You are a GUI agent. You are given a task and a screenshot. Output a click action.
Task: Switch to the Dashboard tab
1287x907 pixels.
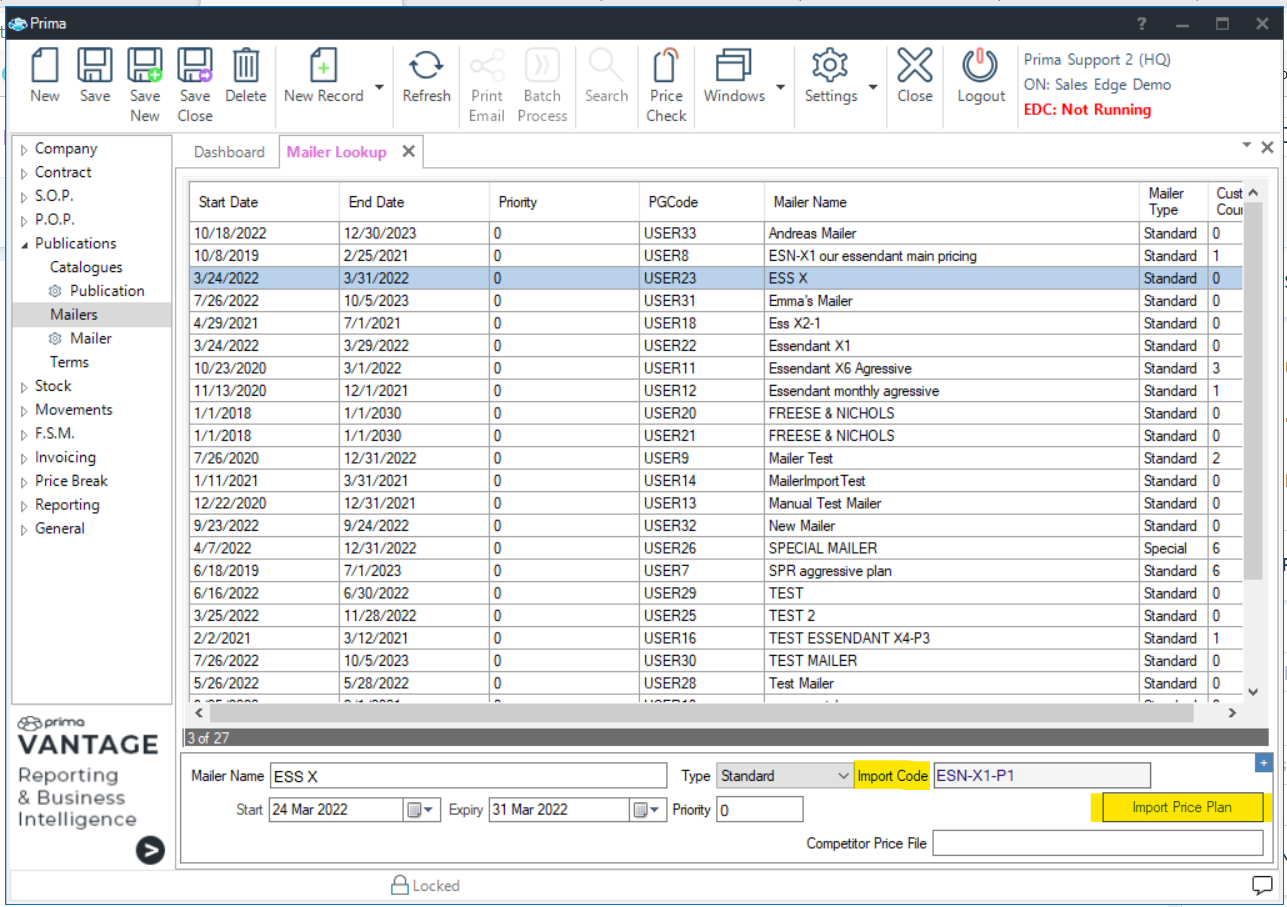coord(229,152)
